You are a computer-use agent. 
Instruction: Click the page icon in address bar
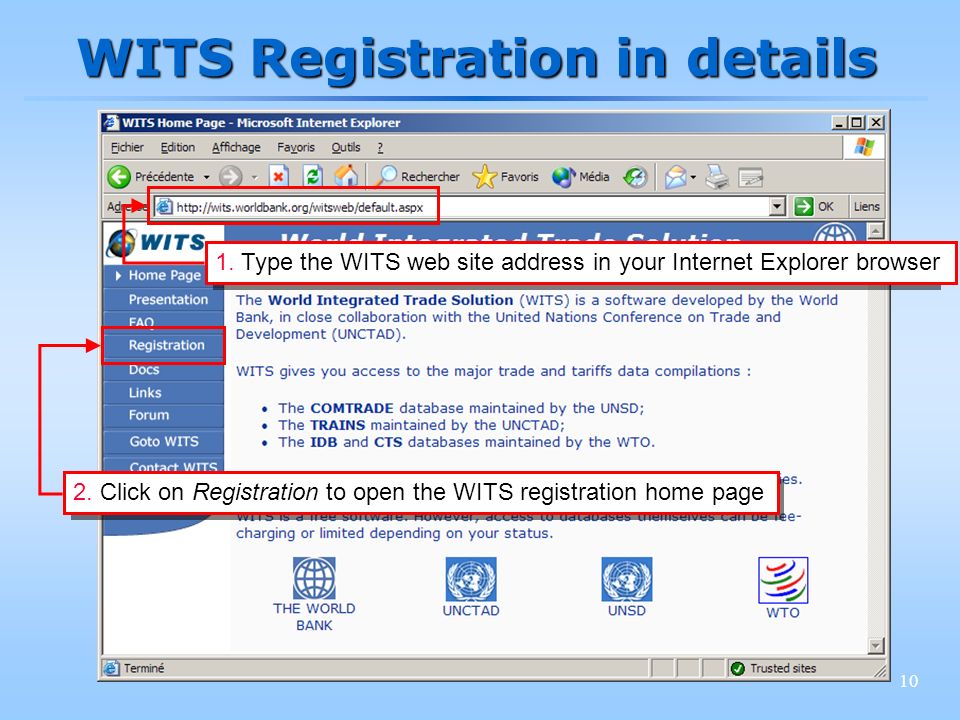coord(164,207)
